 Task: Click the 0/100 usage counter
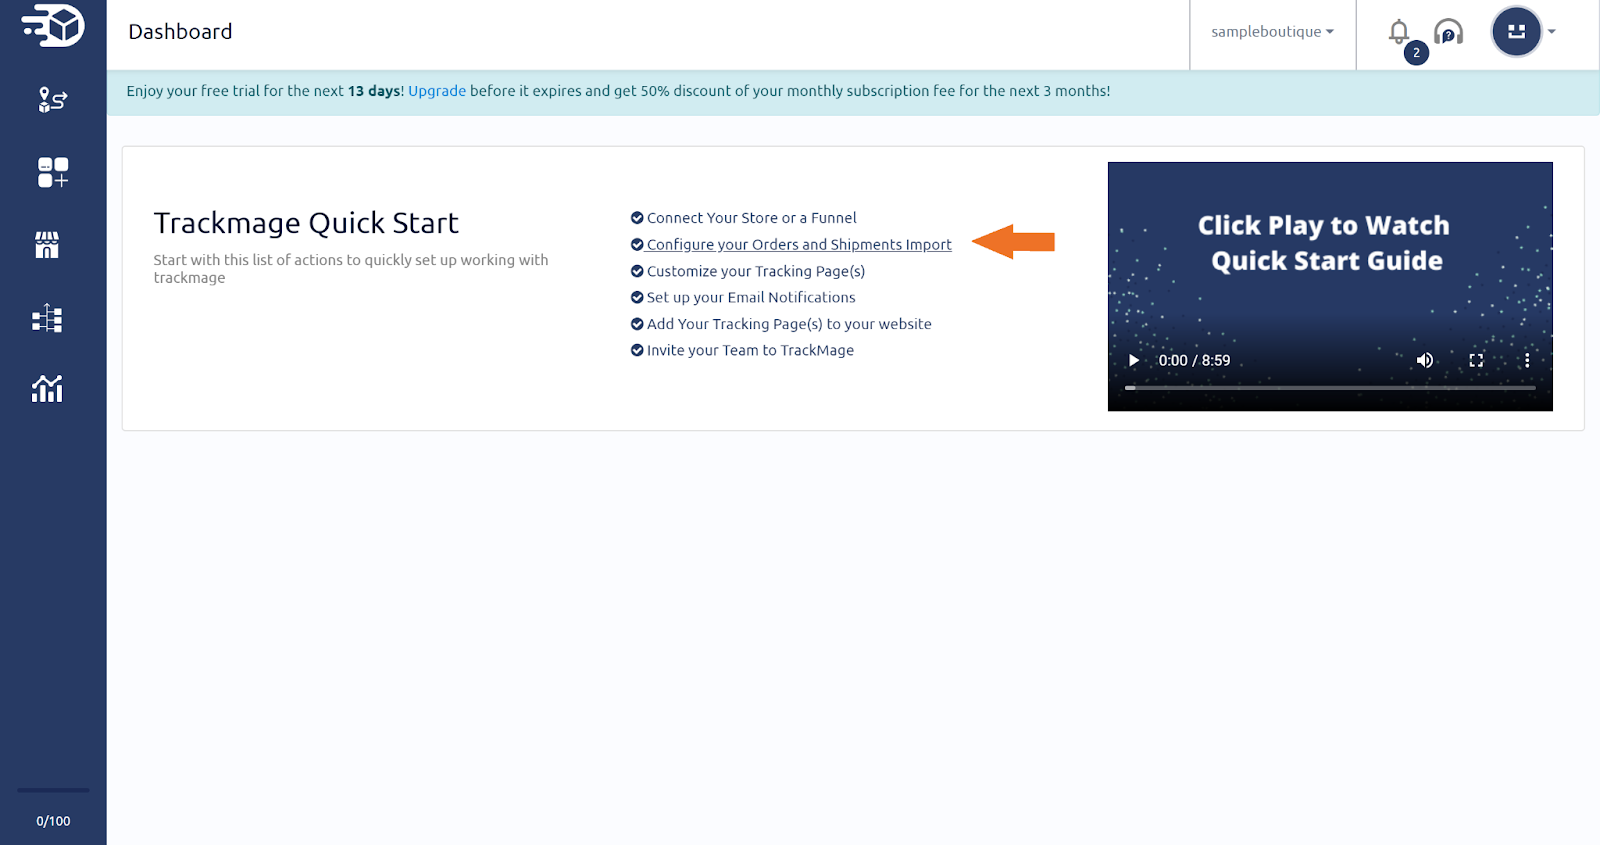coord(53,821)
